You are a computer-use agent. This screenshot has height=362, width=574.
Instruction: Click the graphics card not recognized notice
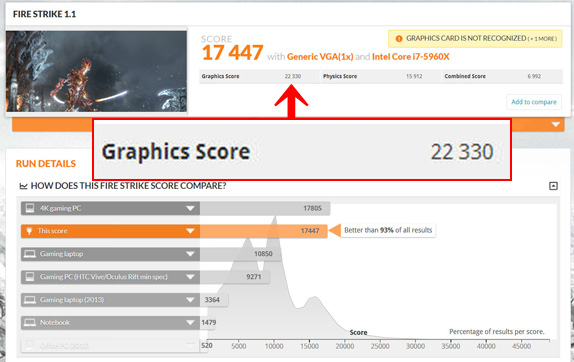[475, 38]
